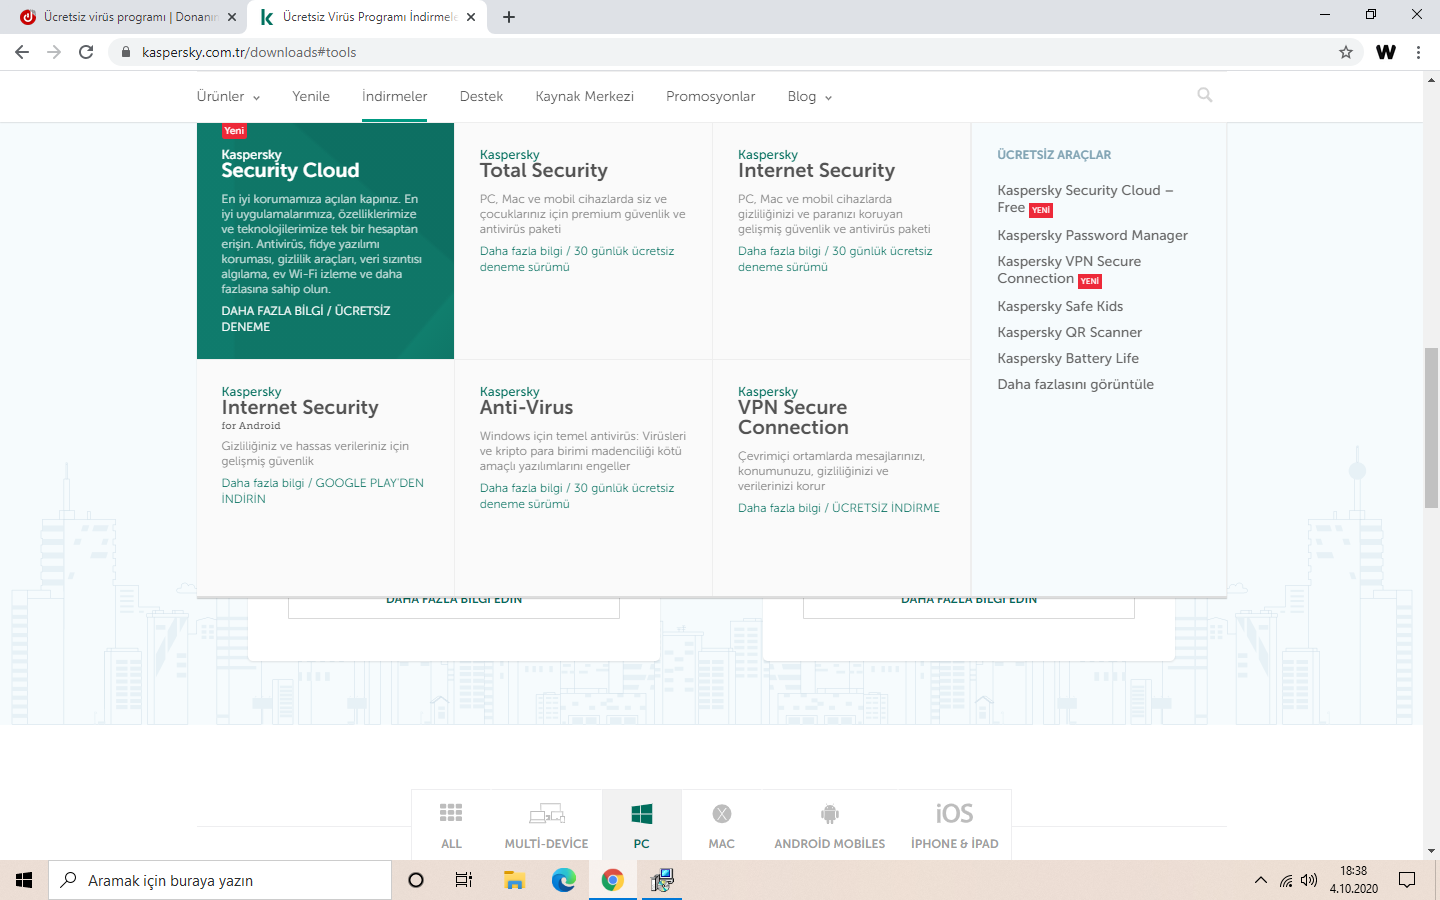Open the network status tray icon

1286,880
